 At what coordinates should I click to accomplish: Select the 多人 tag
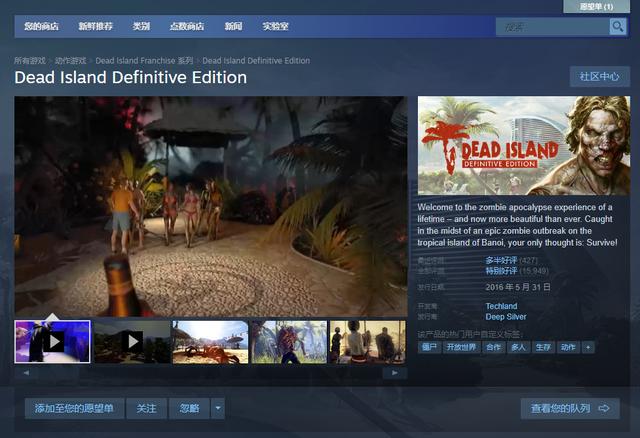[518, 347]
